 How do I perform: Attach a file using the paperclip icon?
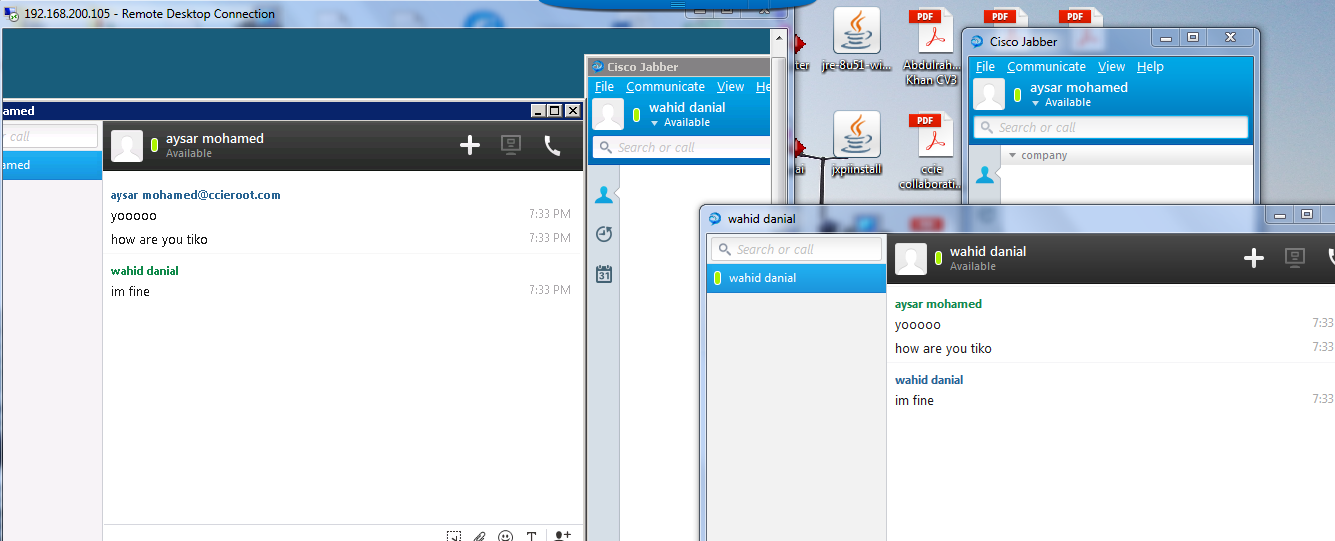pos(479,536)
